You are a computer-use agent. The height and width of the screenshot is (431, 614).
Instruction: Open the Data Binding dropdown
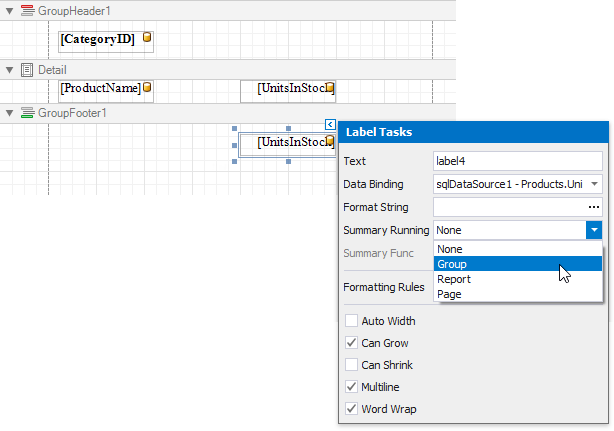[595, 184]
